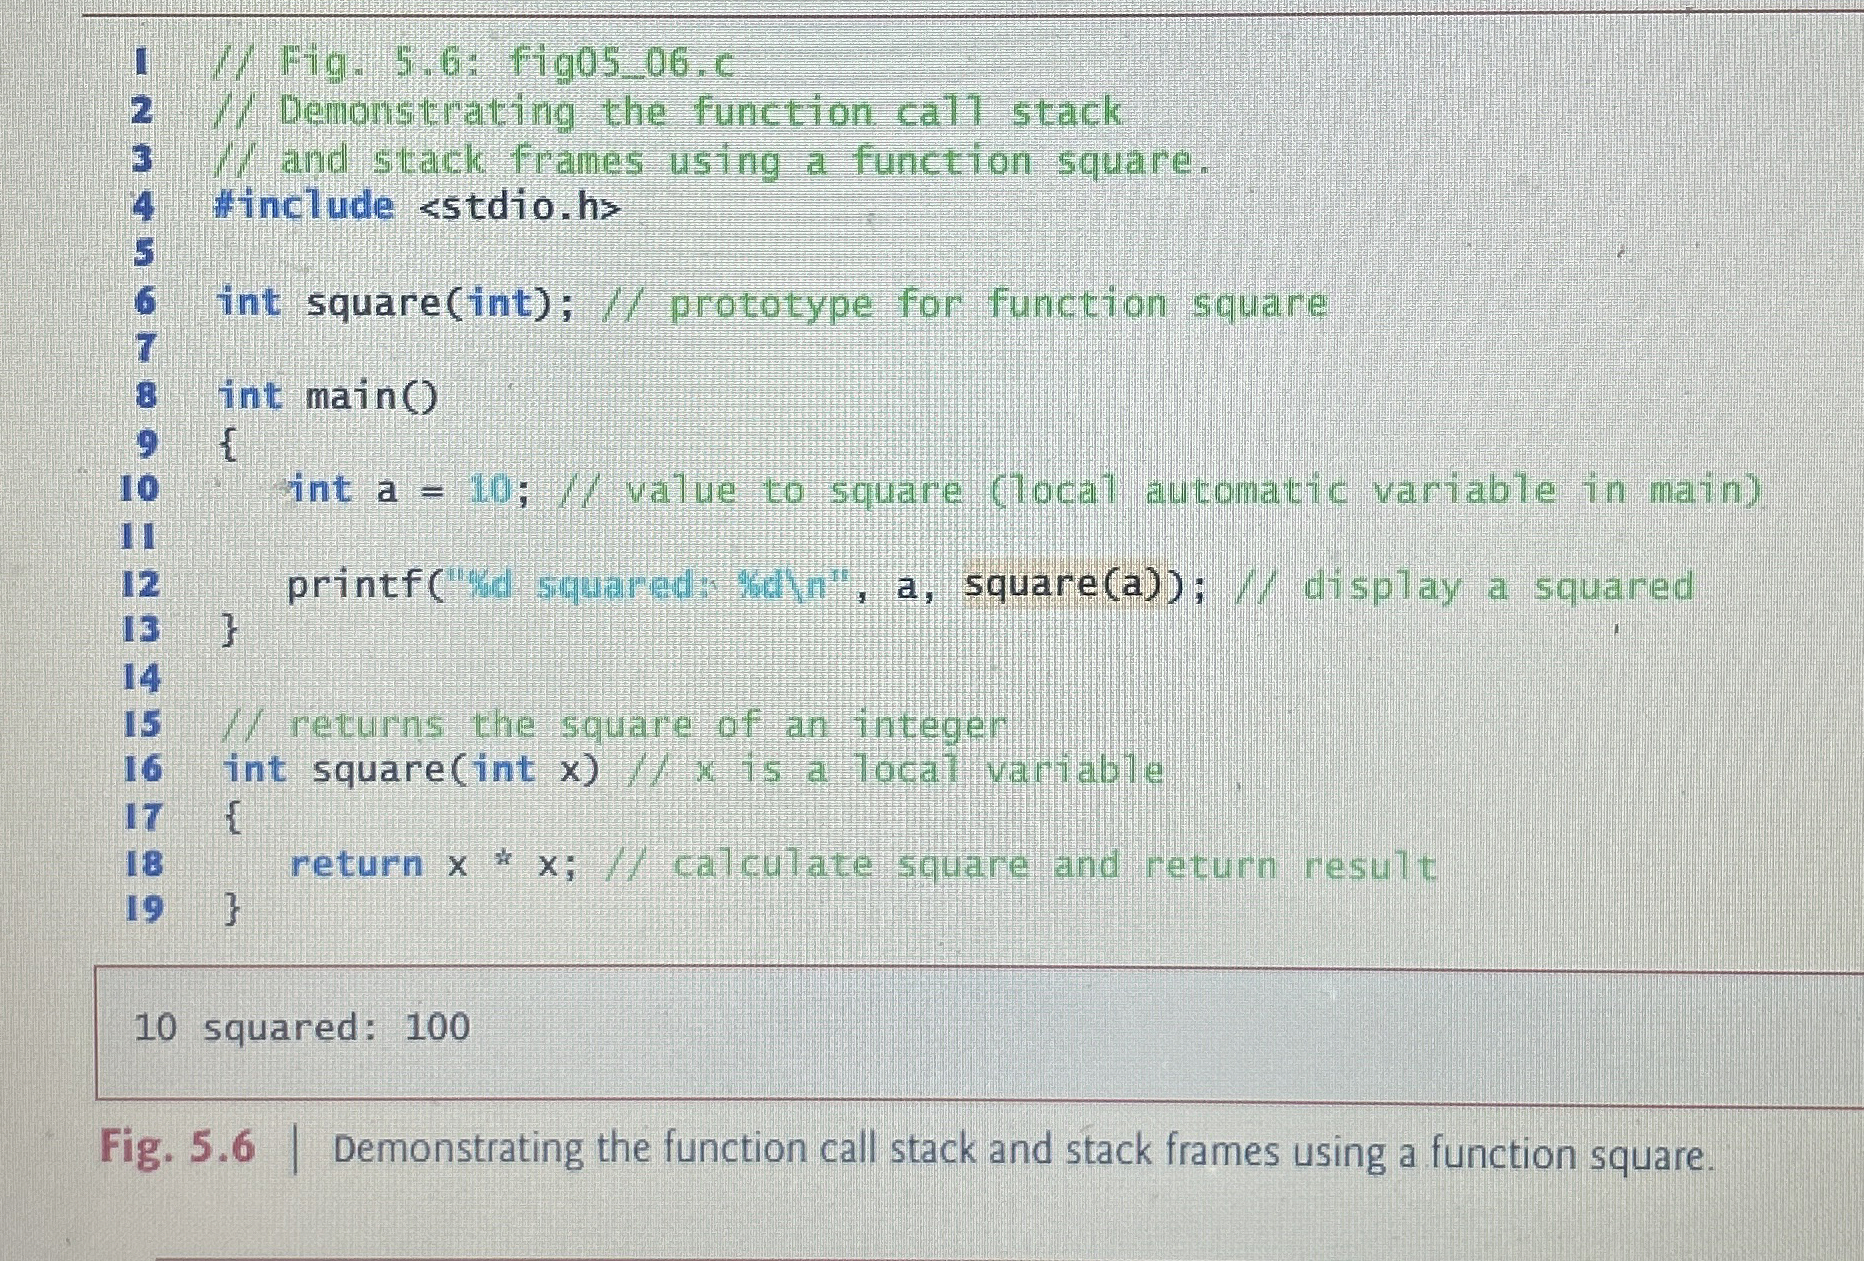The width and height of the screenshot is (1864, 1261).
Task: Select int square(int x) on line 16
Action: [410, 770]
